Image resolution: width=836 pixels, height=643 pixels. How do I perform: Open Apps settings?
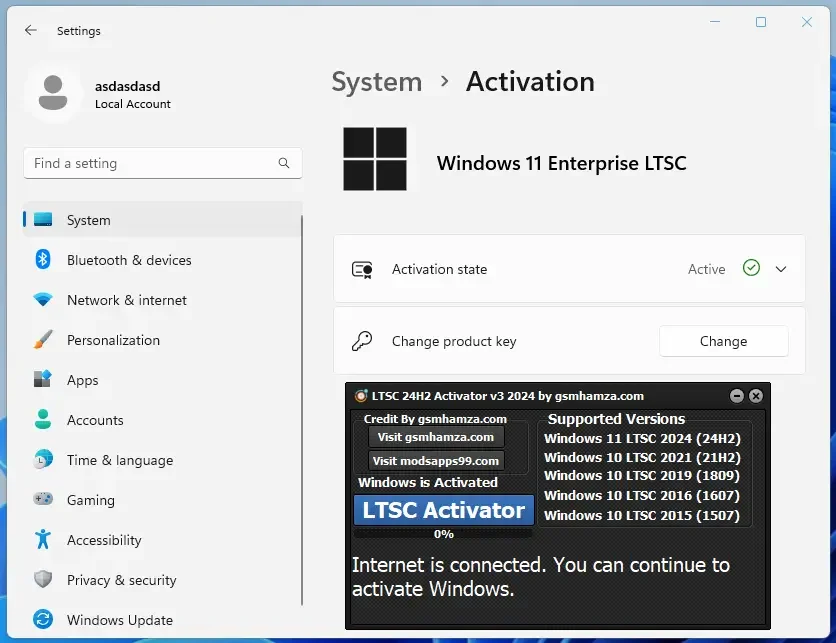coord(82,380)
